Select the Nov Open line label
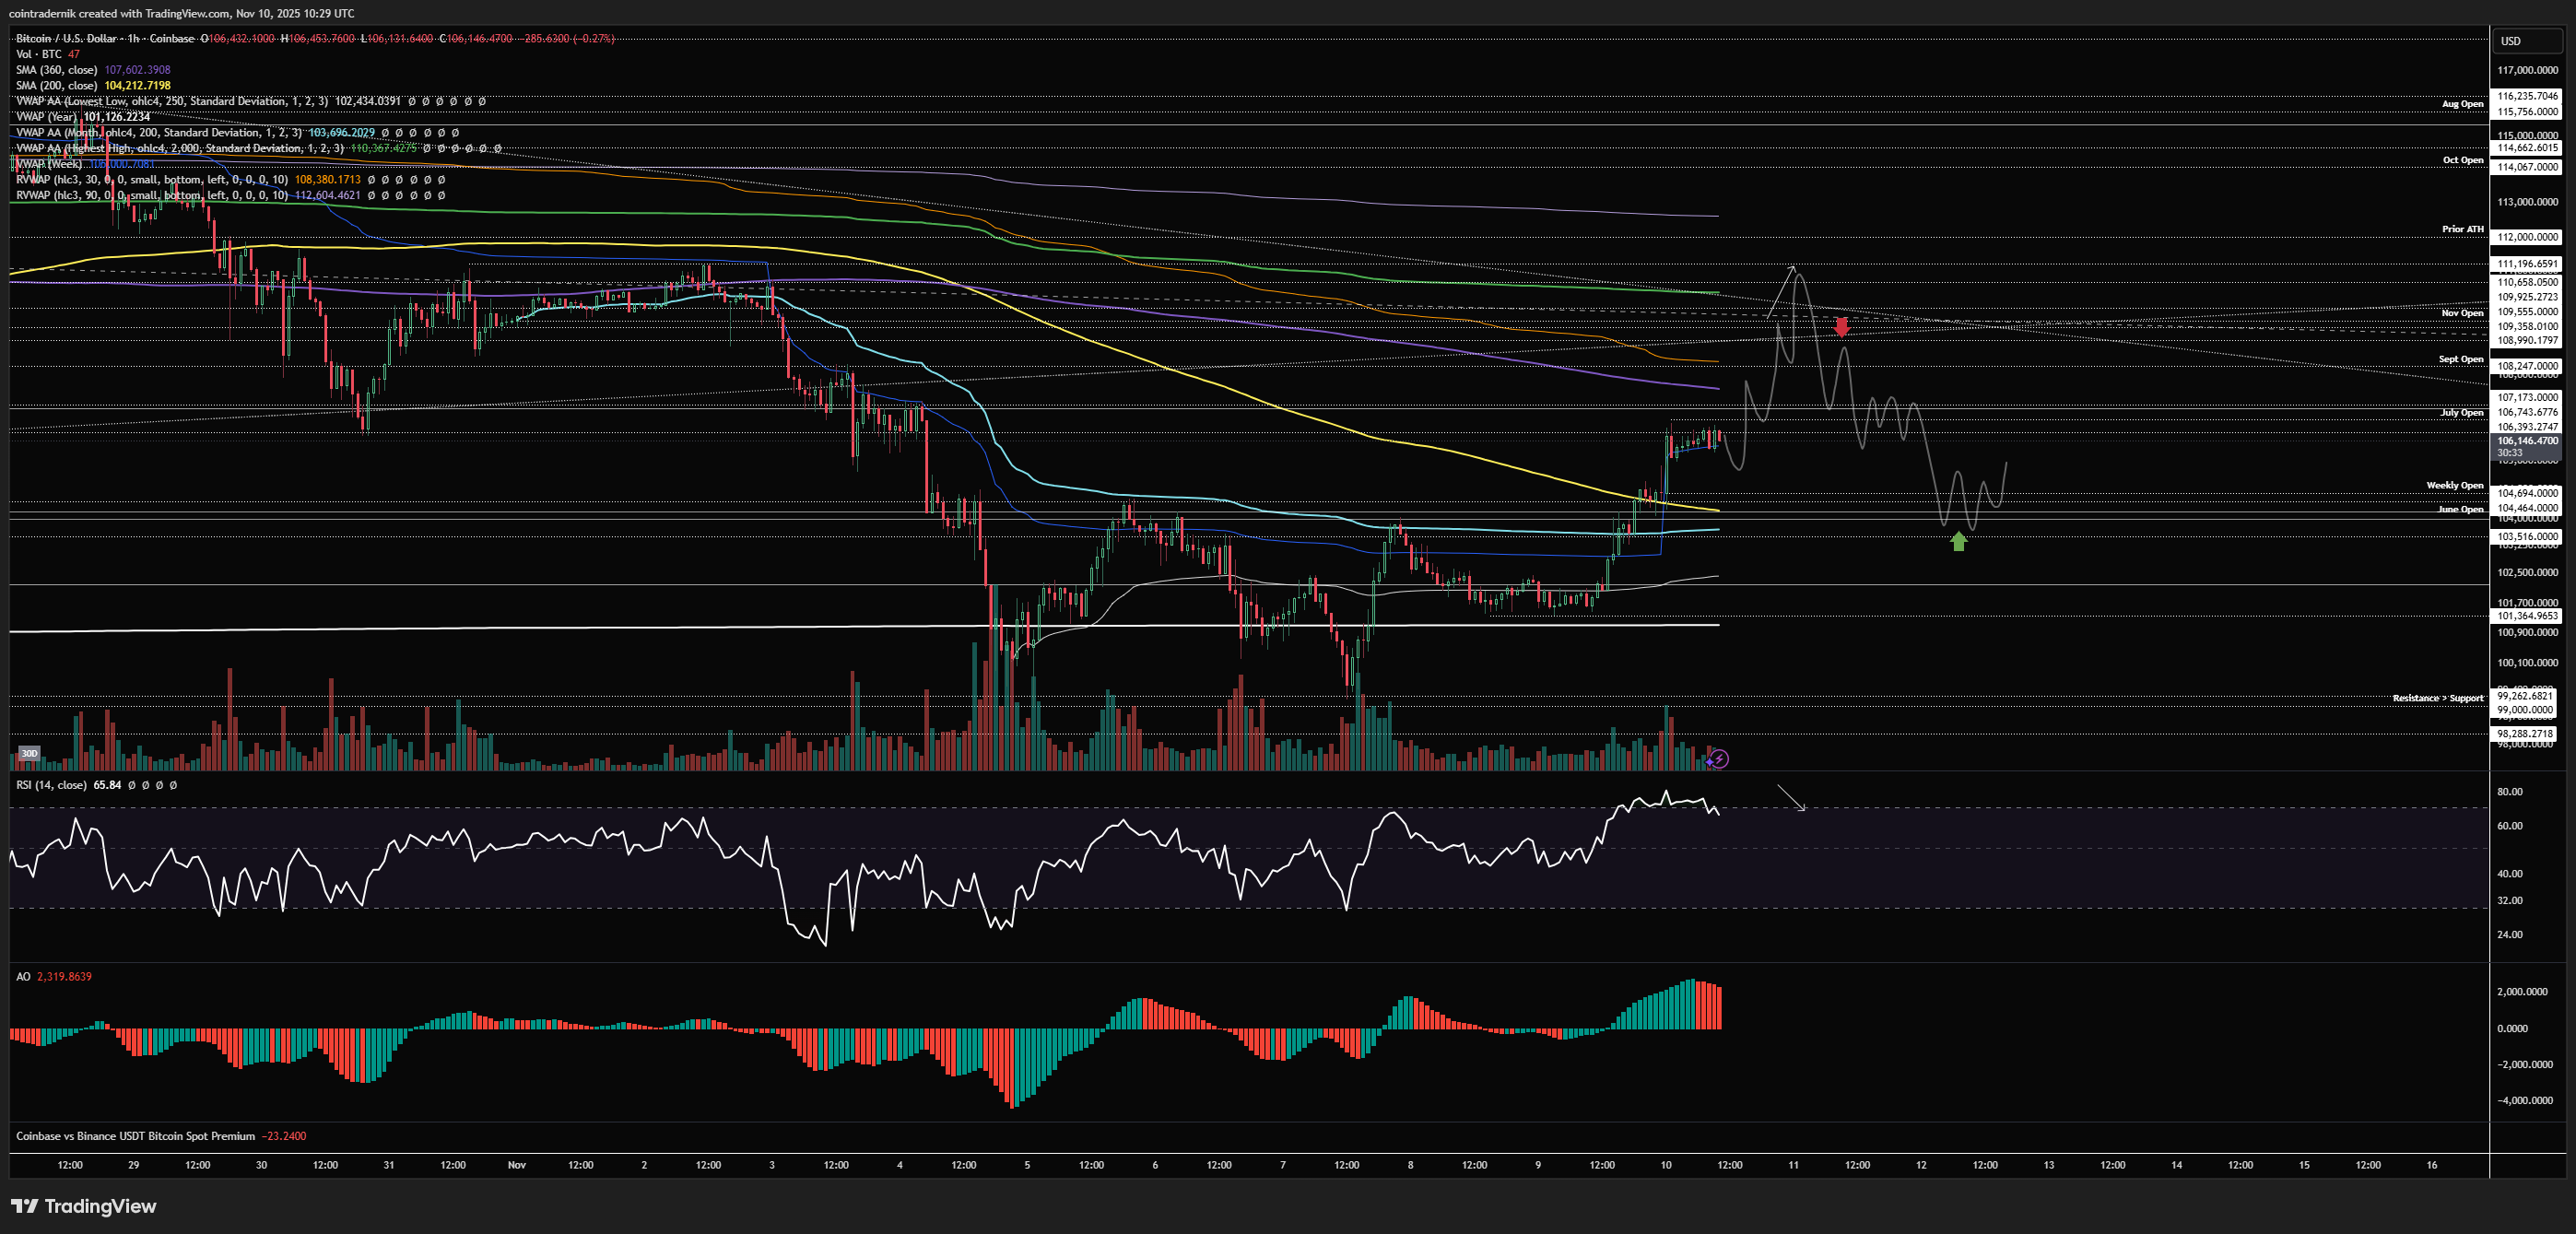This screenshot has width=2576, height=1234. point(2462,313)
